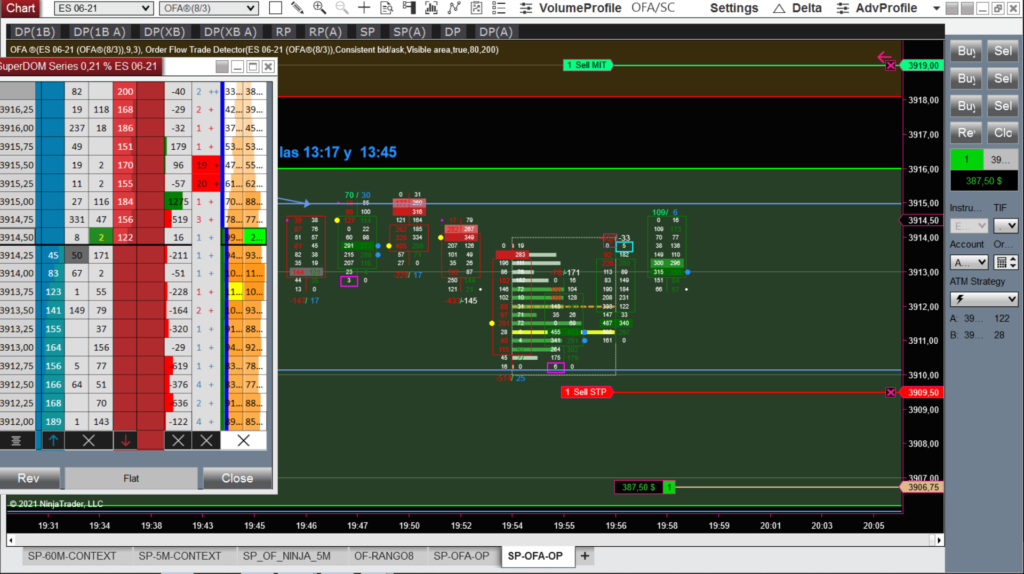The image size is (1024, 574).
Task: Click the Delta toolbar button
Action: click(x=807, y=8)
